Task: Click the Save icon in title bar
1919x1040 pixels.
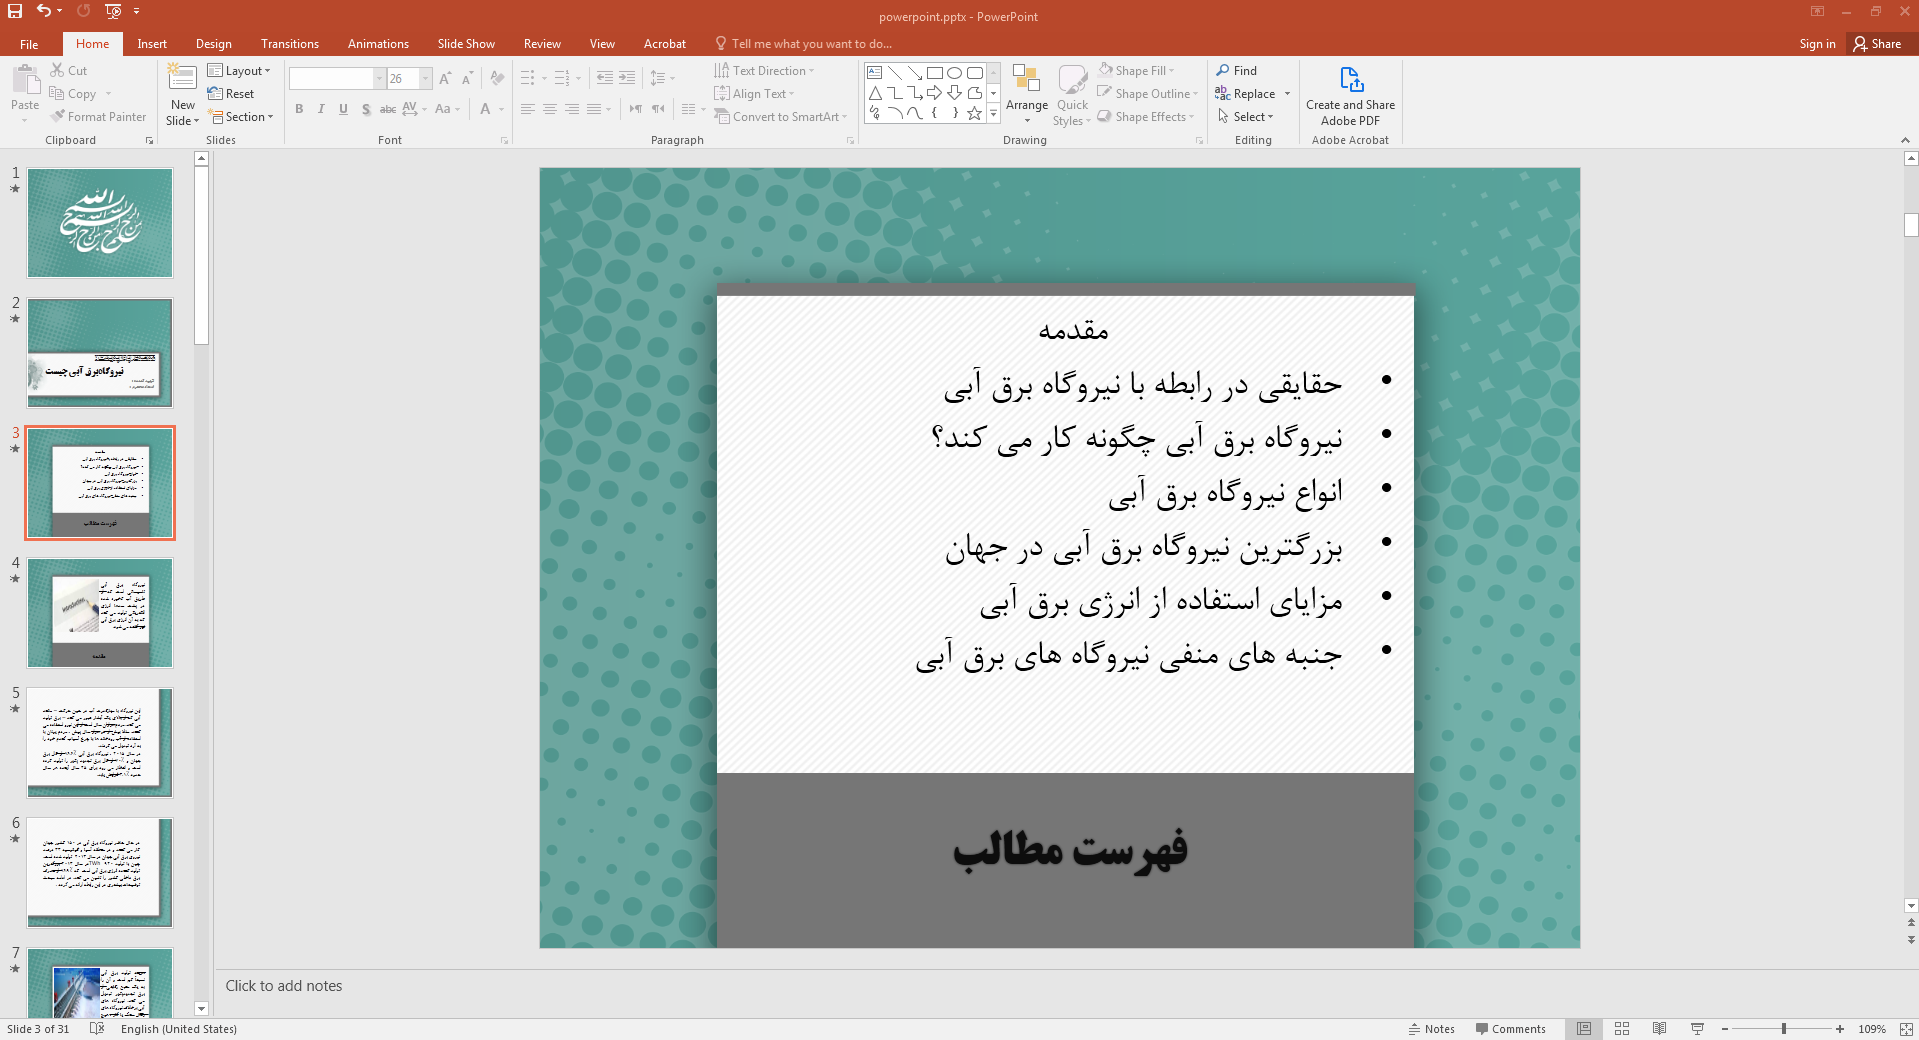Action: [x=15, y=11]
